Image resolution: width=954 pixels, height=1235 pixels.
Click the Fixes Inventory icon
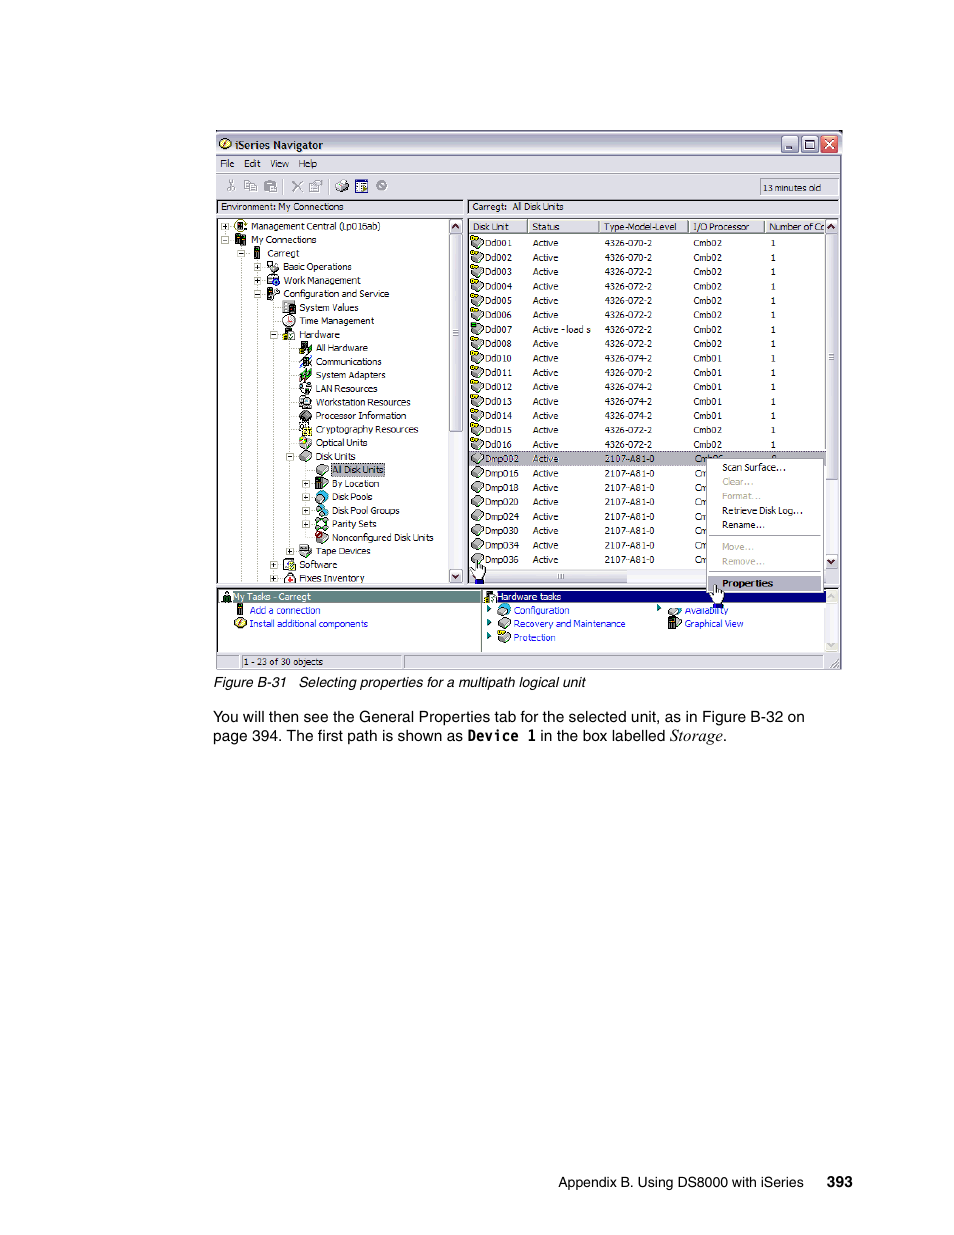click(x=290, y=578)
